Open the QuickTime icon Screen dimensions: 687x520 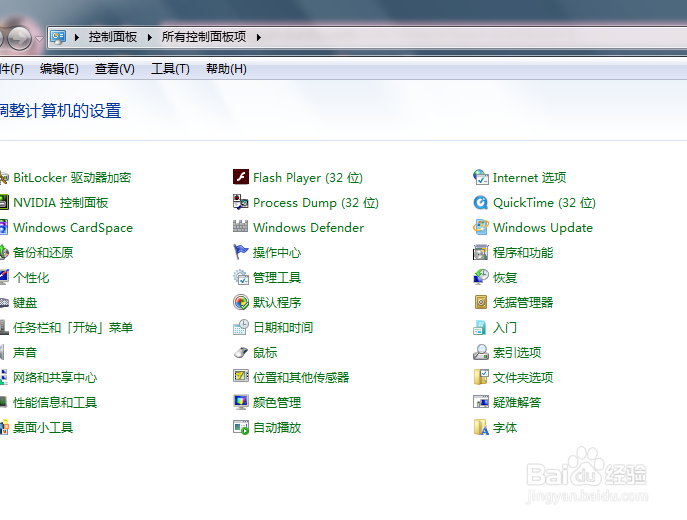click(x=481, y=202)
